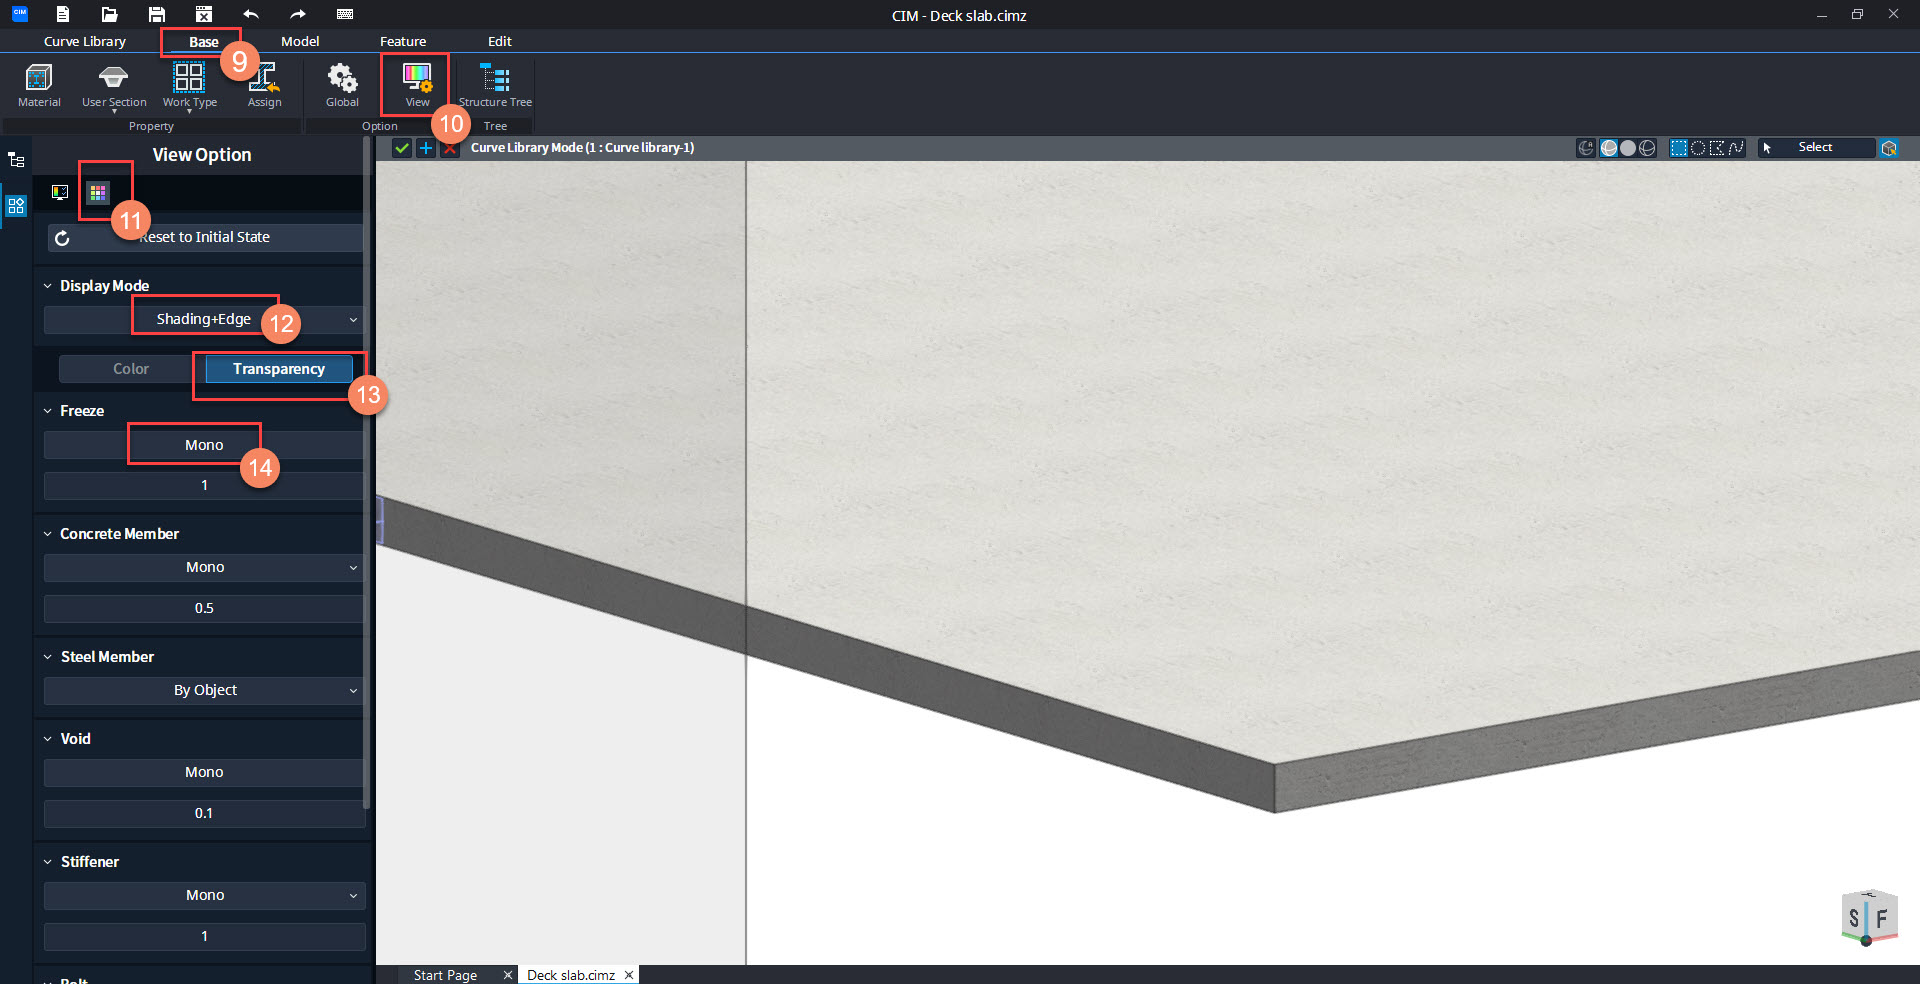This screenshot has width=1920, height=984.
Task: Switch to the monitor display tab in View Option
Action: point(60,192)
